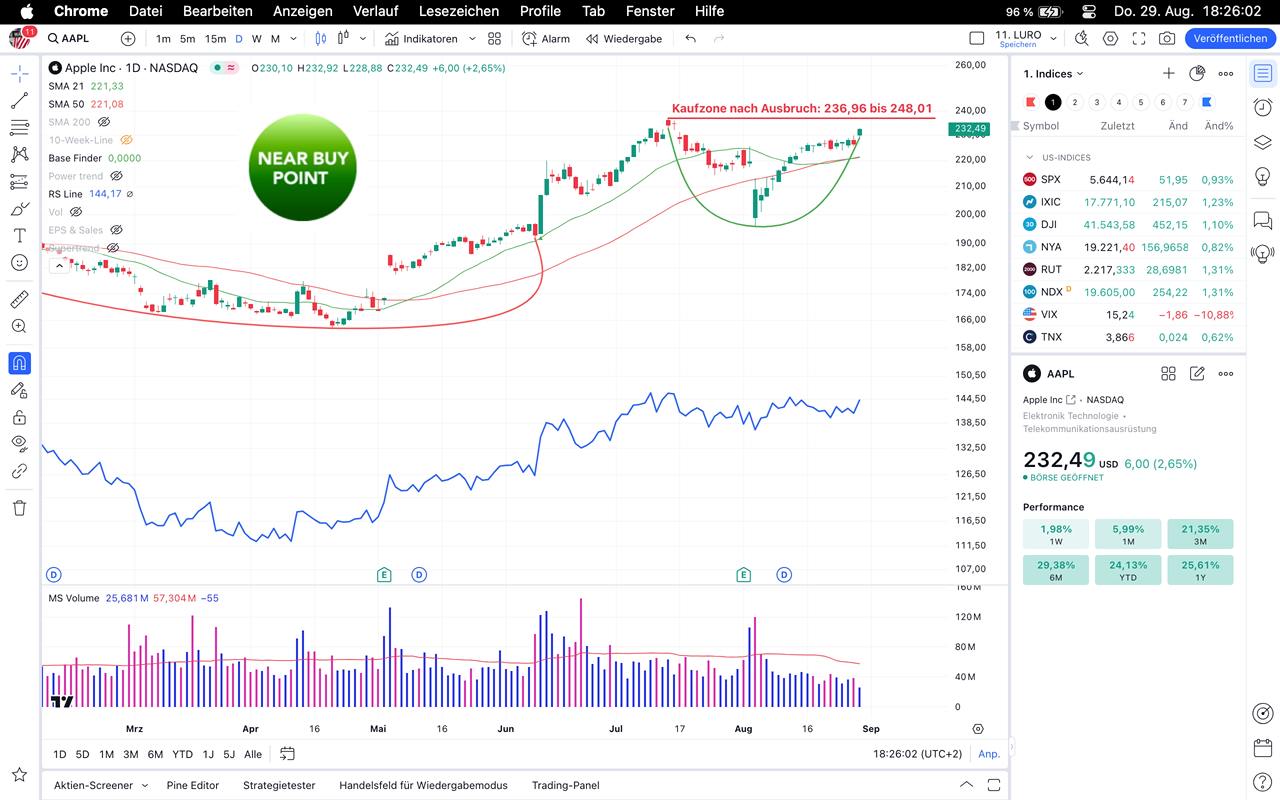The image size is (1280, 800).
Task: Select the Text annotation tool
Action: (19, 236)
